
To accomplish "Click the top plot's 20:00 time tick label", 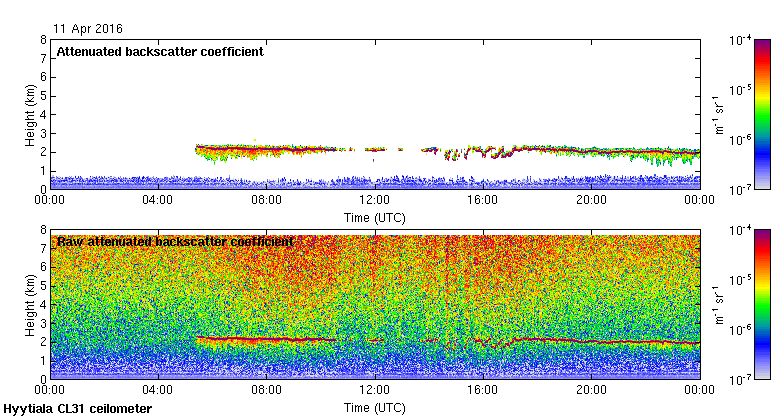I will point(591,200).
